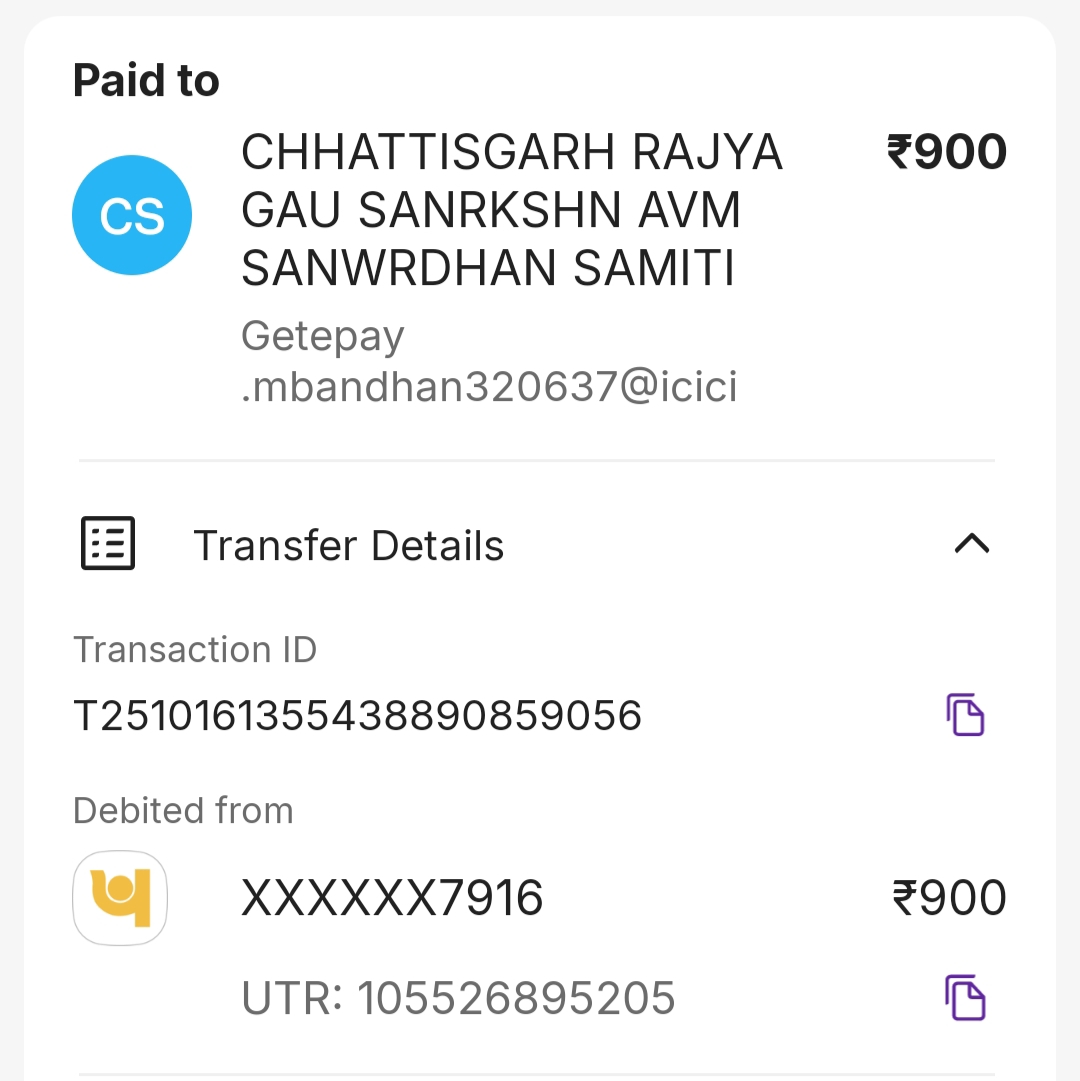Tap the blue CS payee avatar
This screenshot has width=1080, height=1081.
[132, 215]
